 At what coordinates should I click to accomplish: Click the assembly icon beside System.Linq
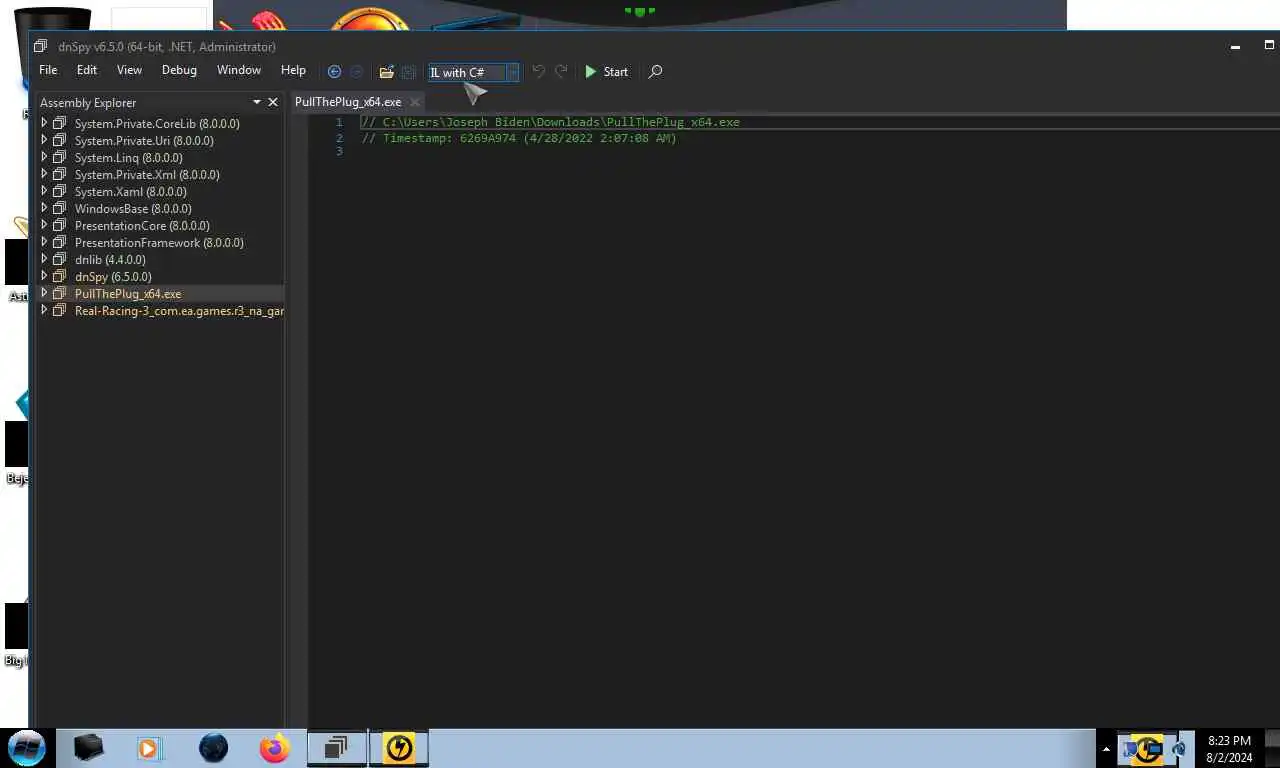coord(59,157)
